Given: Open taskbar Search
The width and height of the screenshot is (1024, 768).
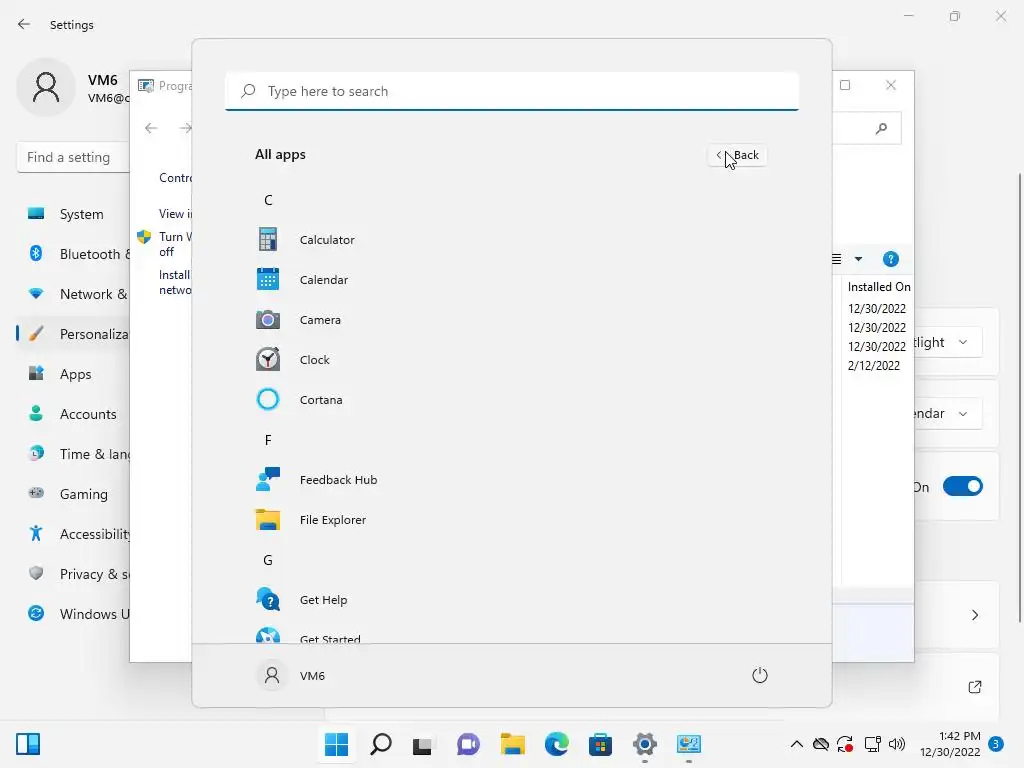Looking at the screenshot, I should (x=381, y=744).
